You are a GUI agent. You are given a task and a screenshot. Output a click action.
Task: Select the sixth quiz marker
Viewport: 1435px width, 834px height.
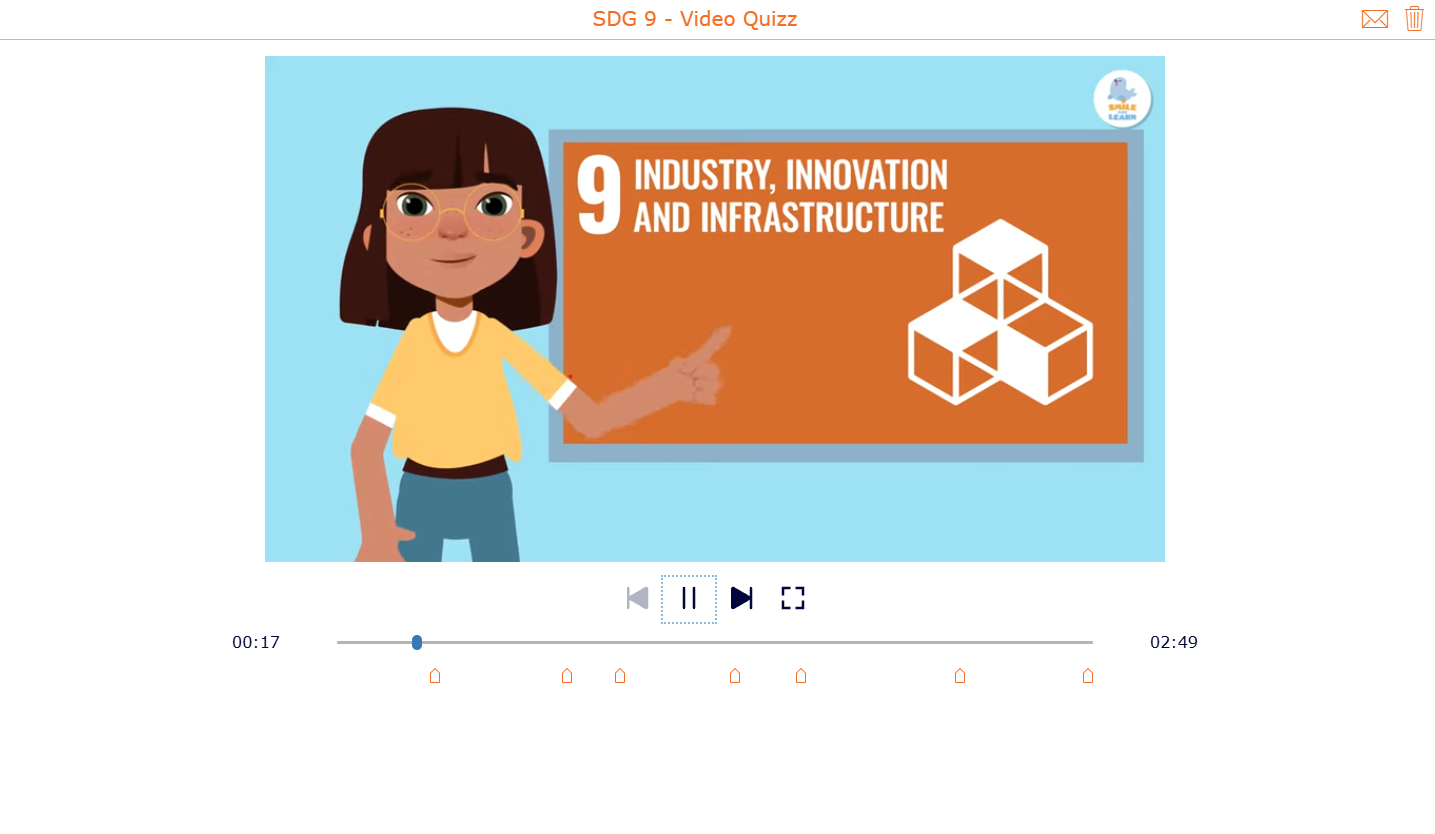(x=960, y=676)
